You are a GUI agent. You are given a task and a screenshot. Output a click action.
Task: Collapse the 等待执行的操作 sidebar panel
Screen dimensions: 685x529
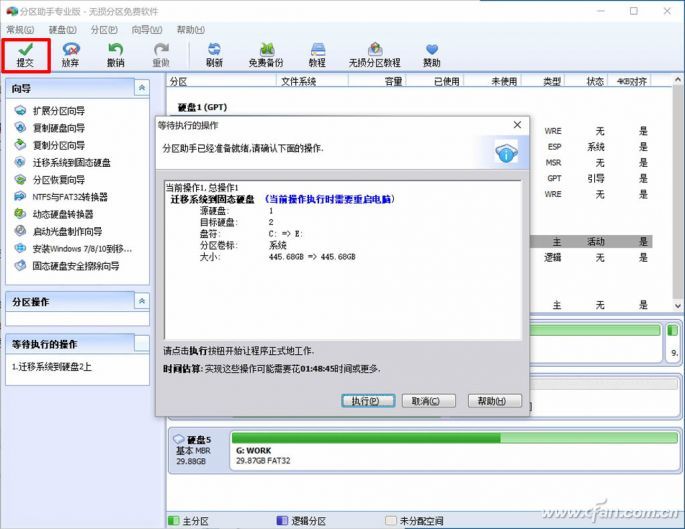point(141,343)
